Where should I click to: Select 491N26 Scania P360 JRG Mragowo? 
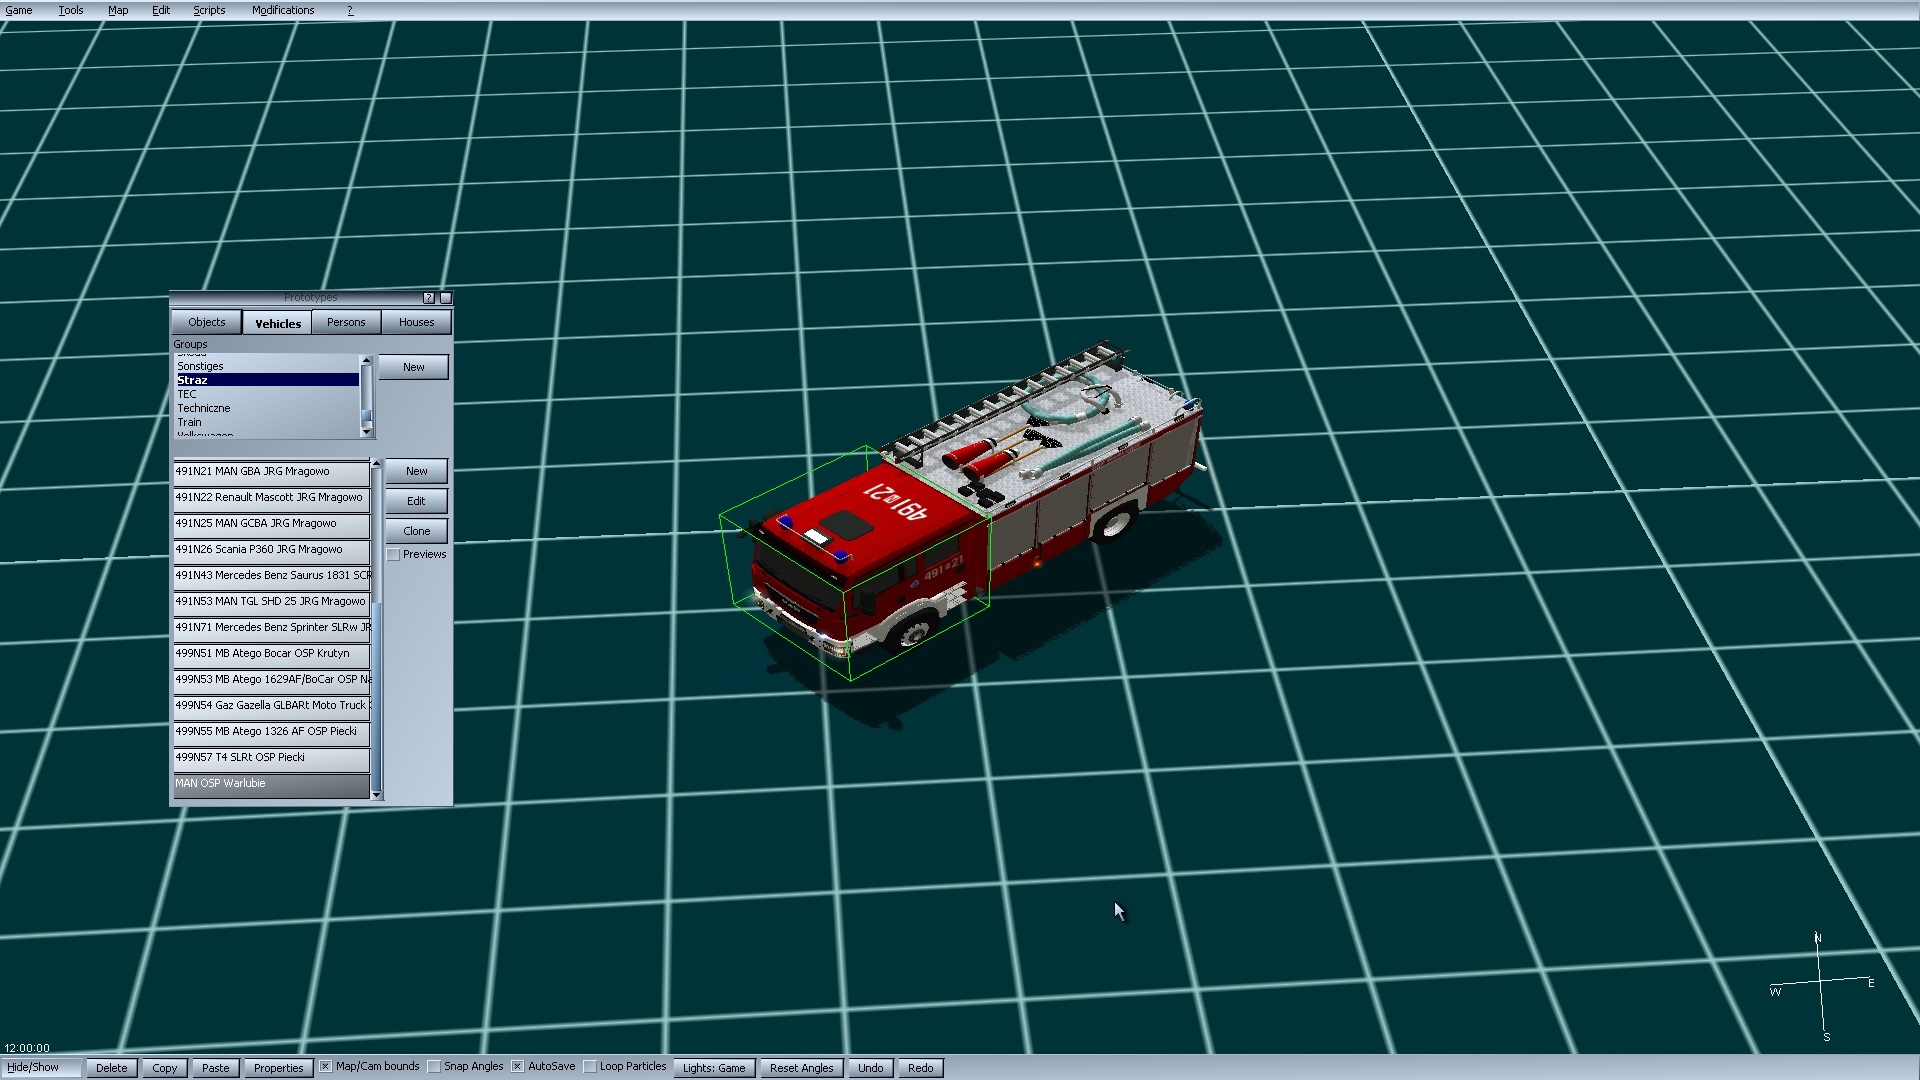click(x=271, y=550)
